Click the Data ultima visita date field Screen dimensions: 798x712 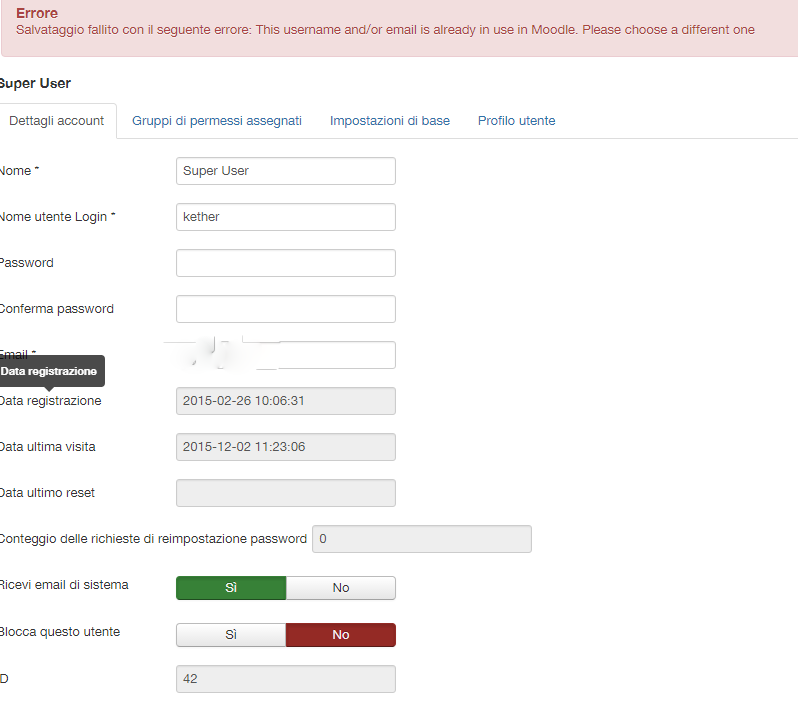click(x=286, y=447)
